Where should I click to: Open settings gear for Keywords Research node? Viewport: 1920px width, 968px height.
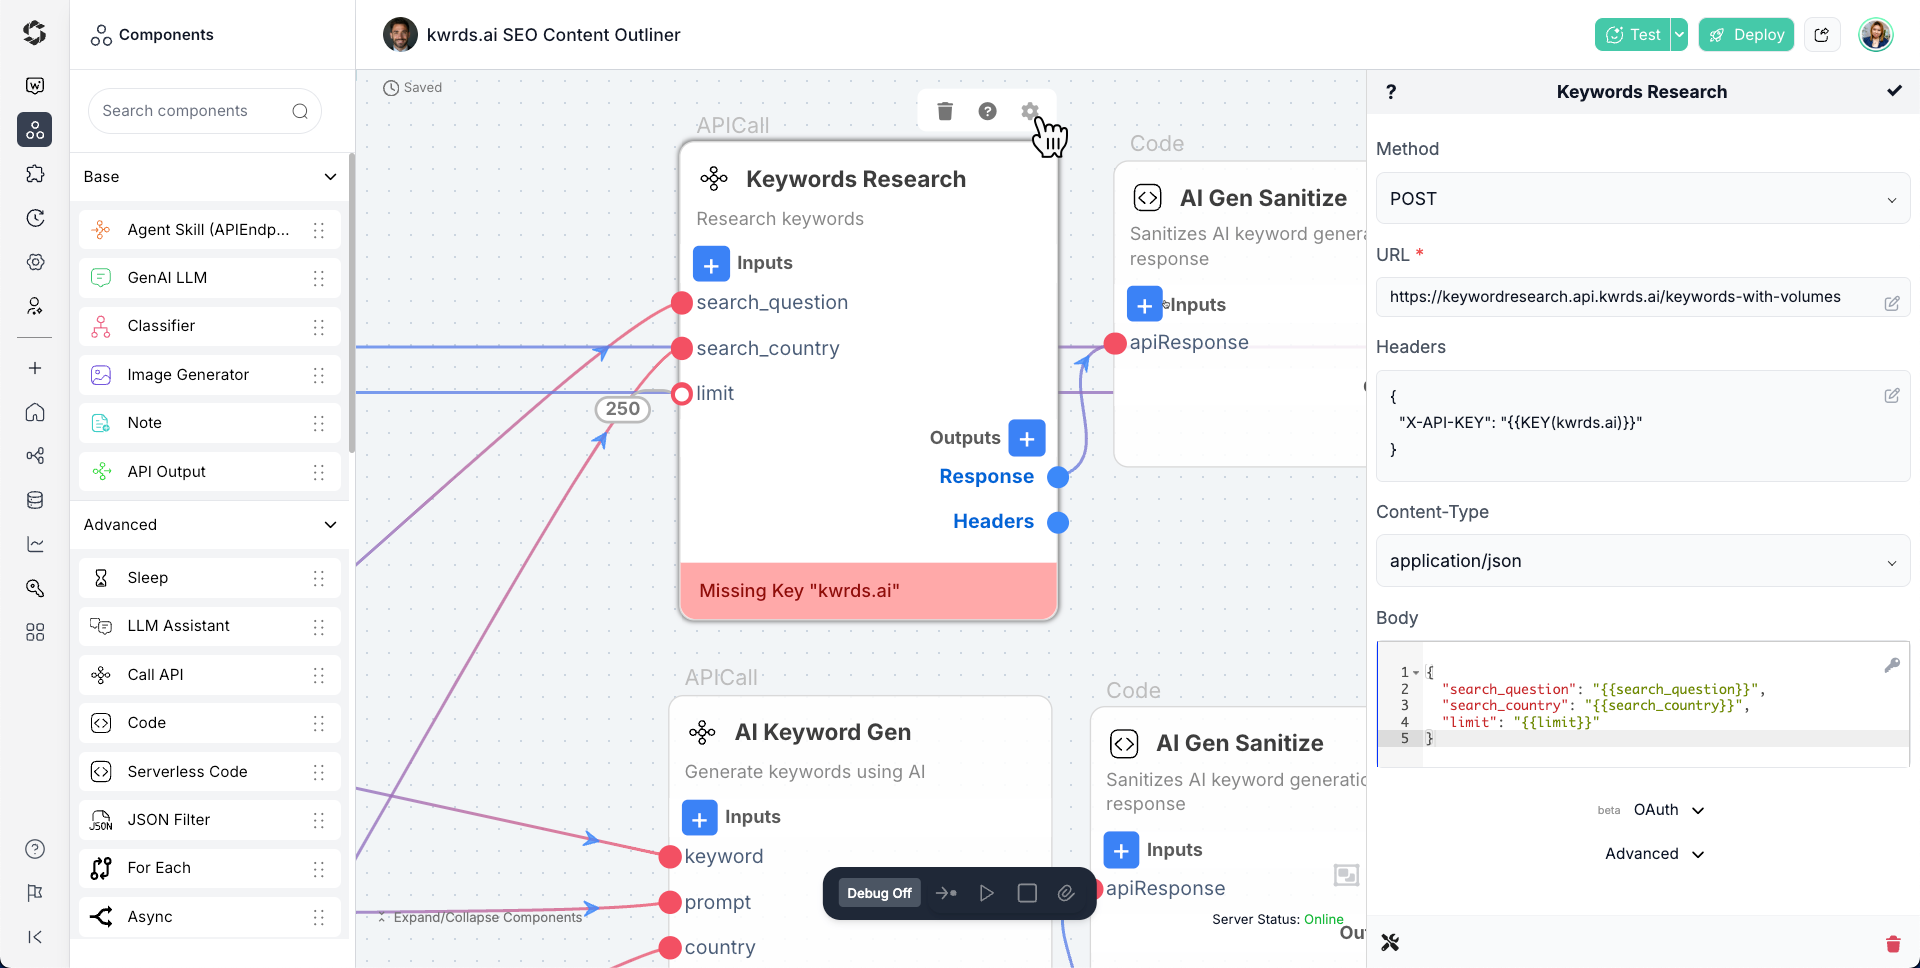(1030, 111)
